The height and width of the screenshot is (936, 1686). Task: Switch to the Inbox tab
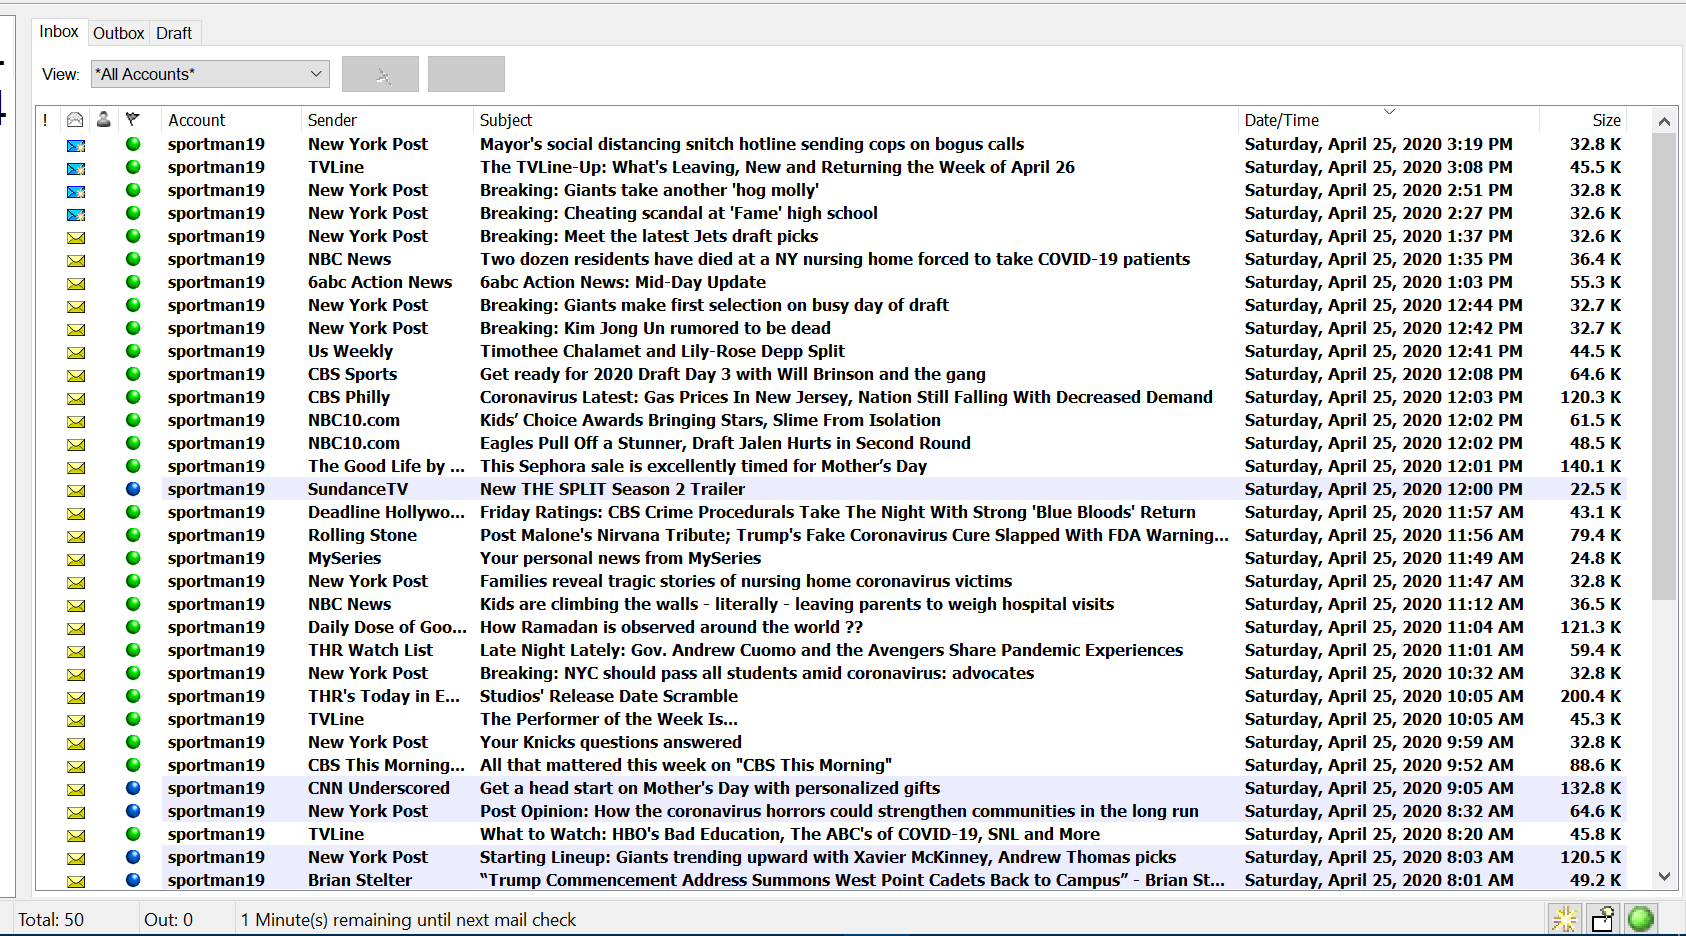click(59, 32)
